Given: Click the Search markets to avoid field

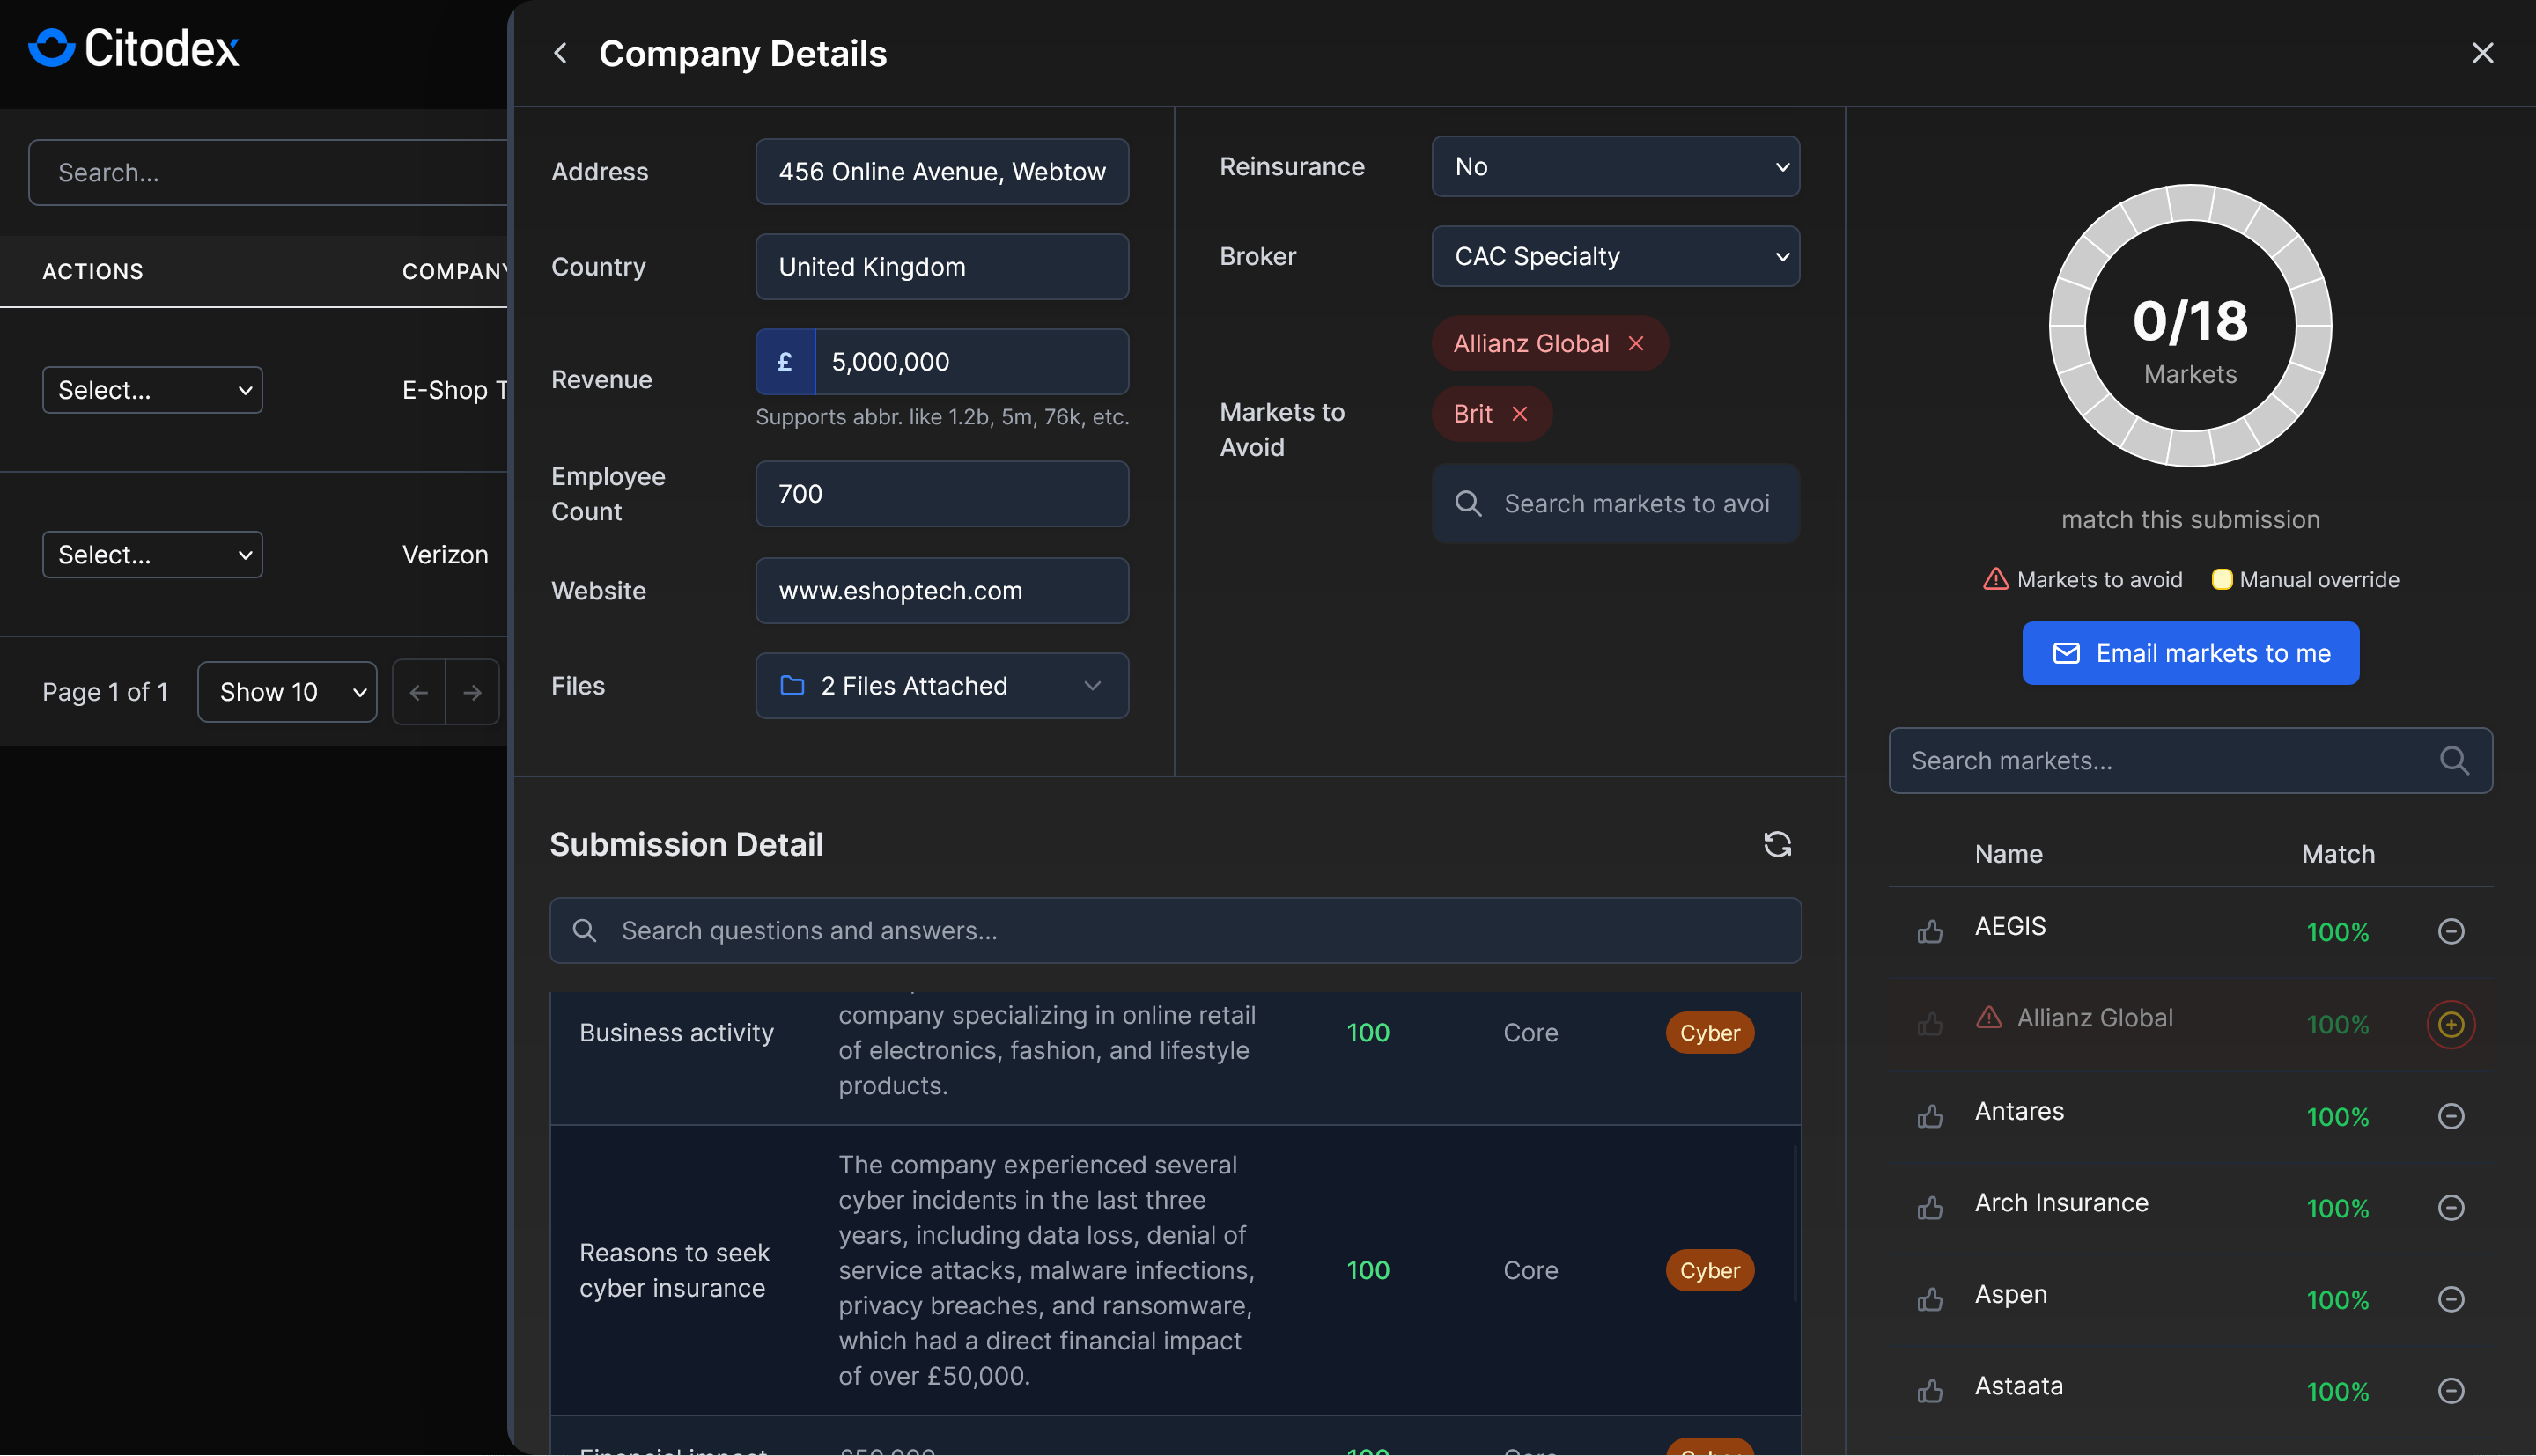Looking at the screenshot, I should (x=1615, y=504).
